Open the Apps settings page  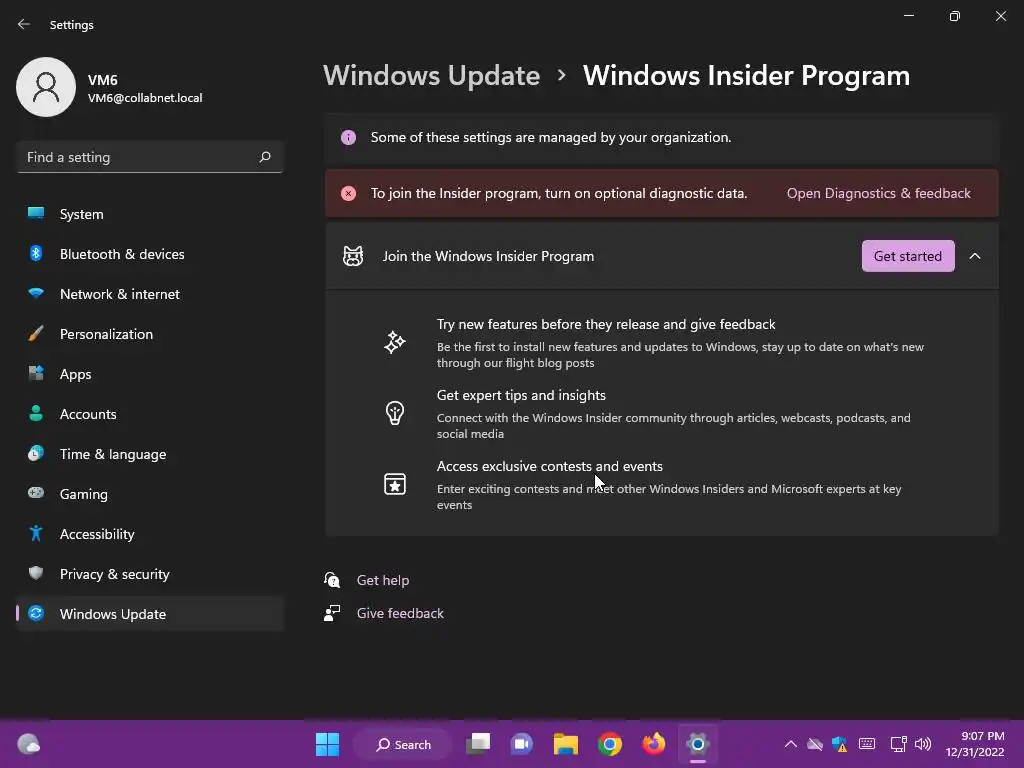tap(150, 374)
